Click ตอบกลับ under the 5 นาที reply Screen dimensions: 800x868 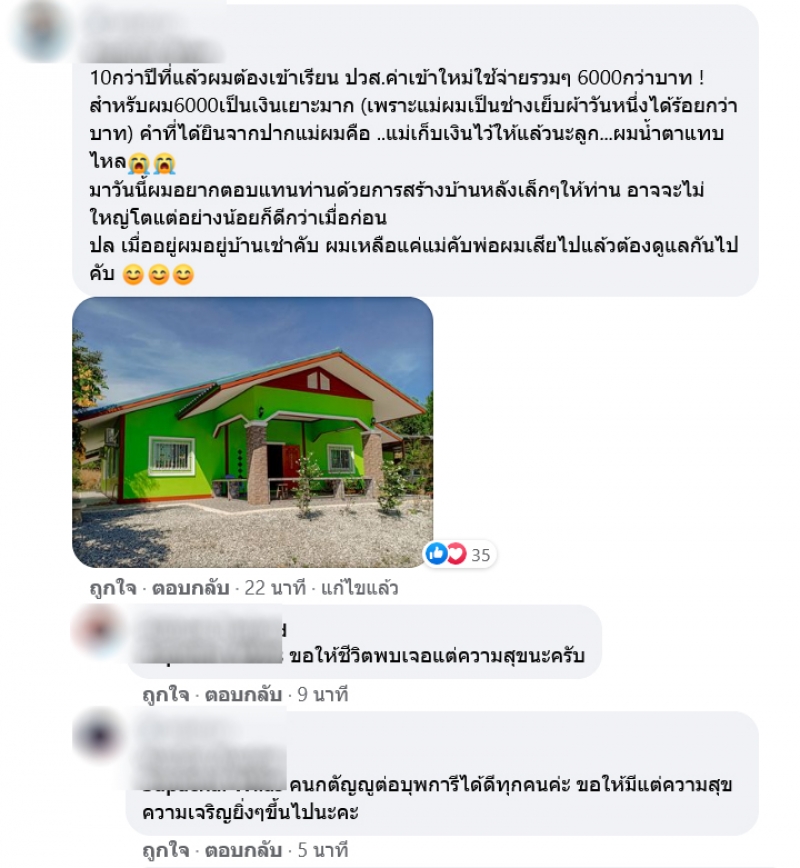tap(244, 850)
